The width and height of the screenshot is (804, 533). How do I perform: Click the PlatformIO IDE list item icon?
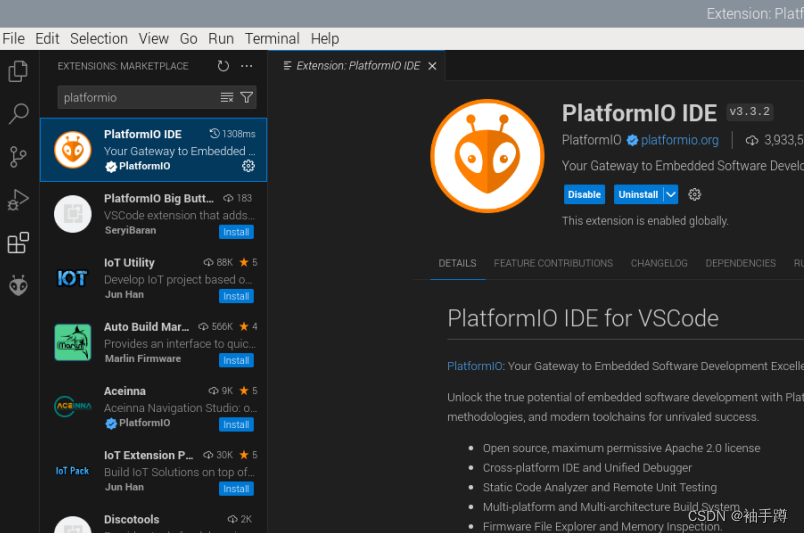point(73,149)
